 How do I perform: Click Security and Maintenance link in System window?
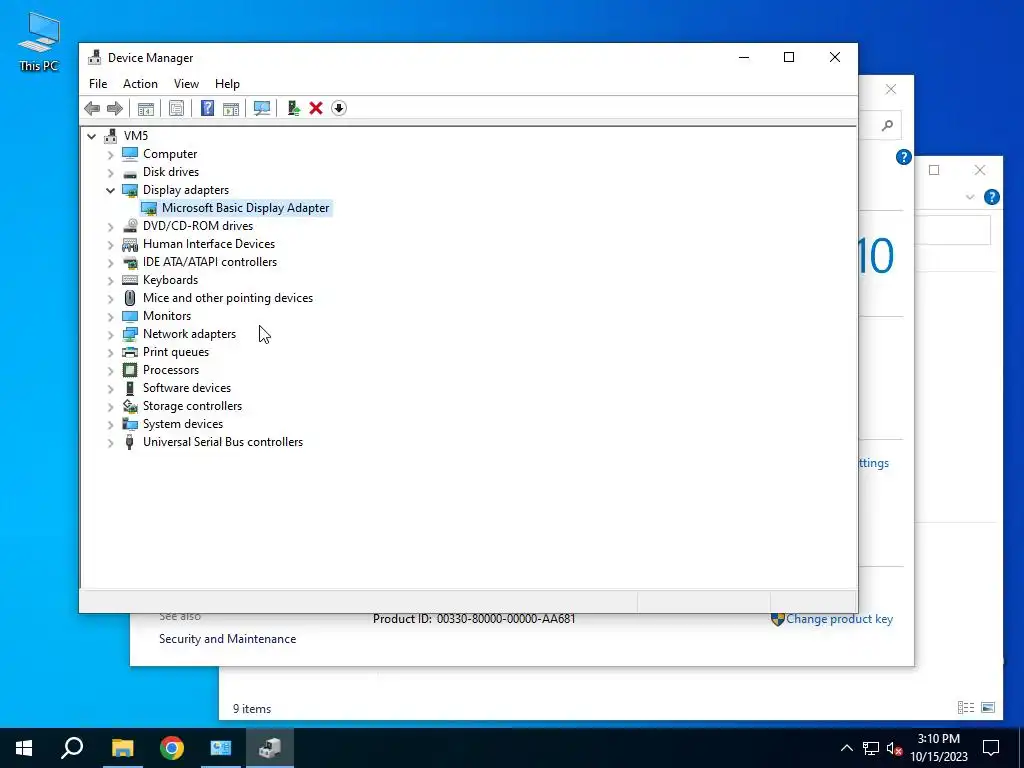[227, 639]
